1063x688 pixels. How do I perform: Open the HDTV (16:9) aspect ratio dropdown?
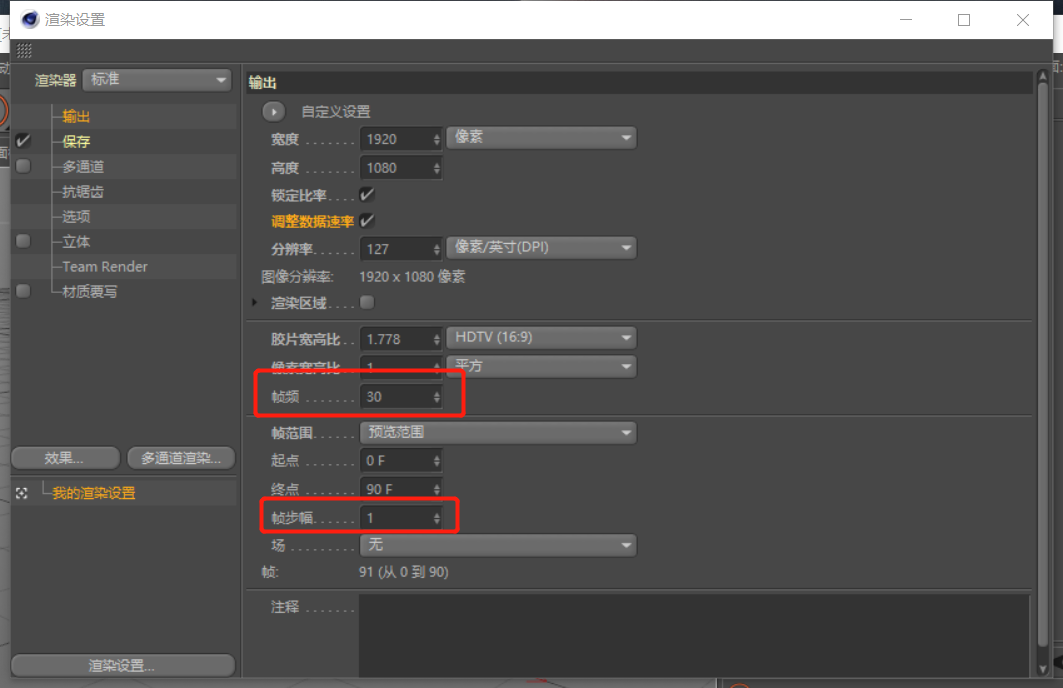pos(541,337)
